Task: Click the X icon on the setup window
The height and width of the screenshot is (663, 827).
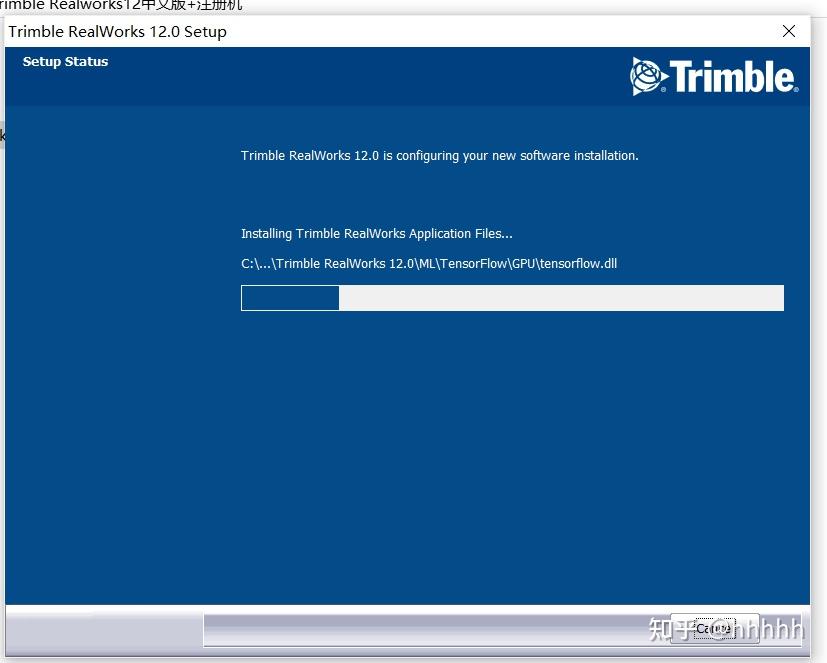Action: coord(789,31)
